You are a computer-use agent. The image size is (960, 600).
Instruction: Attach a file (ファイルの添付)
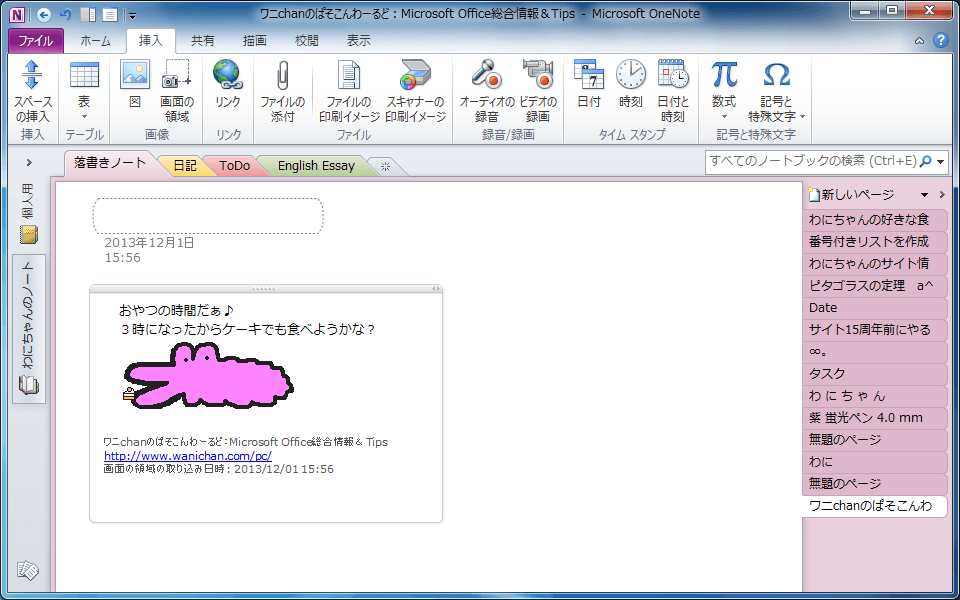(x=282, y=92)
